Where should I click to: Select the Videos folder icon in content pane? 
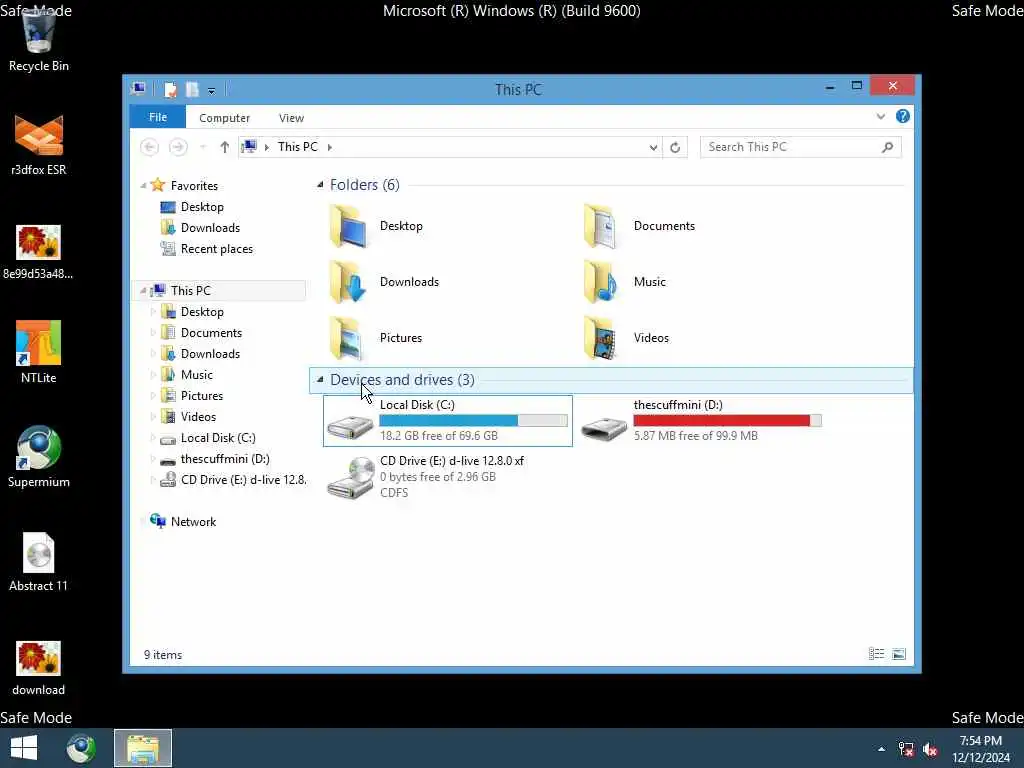point(601,338)
